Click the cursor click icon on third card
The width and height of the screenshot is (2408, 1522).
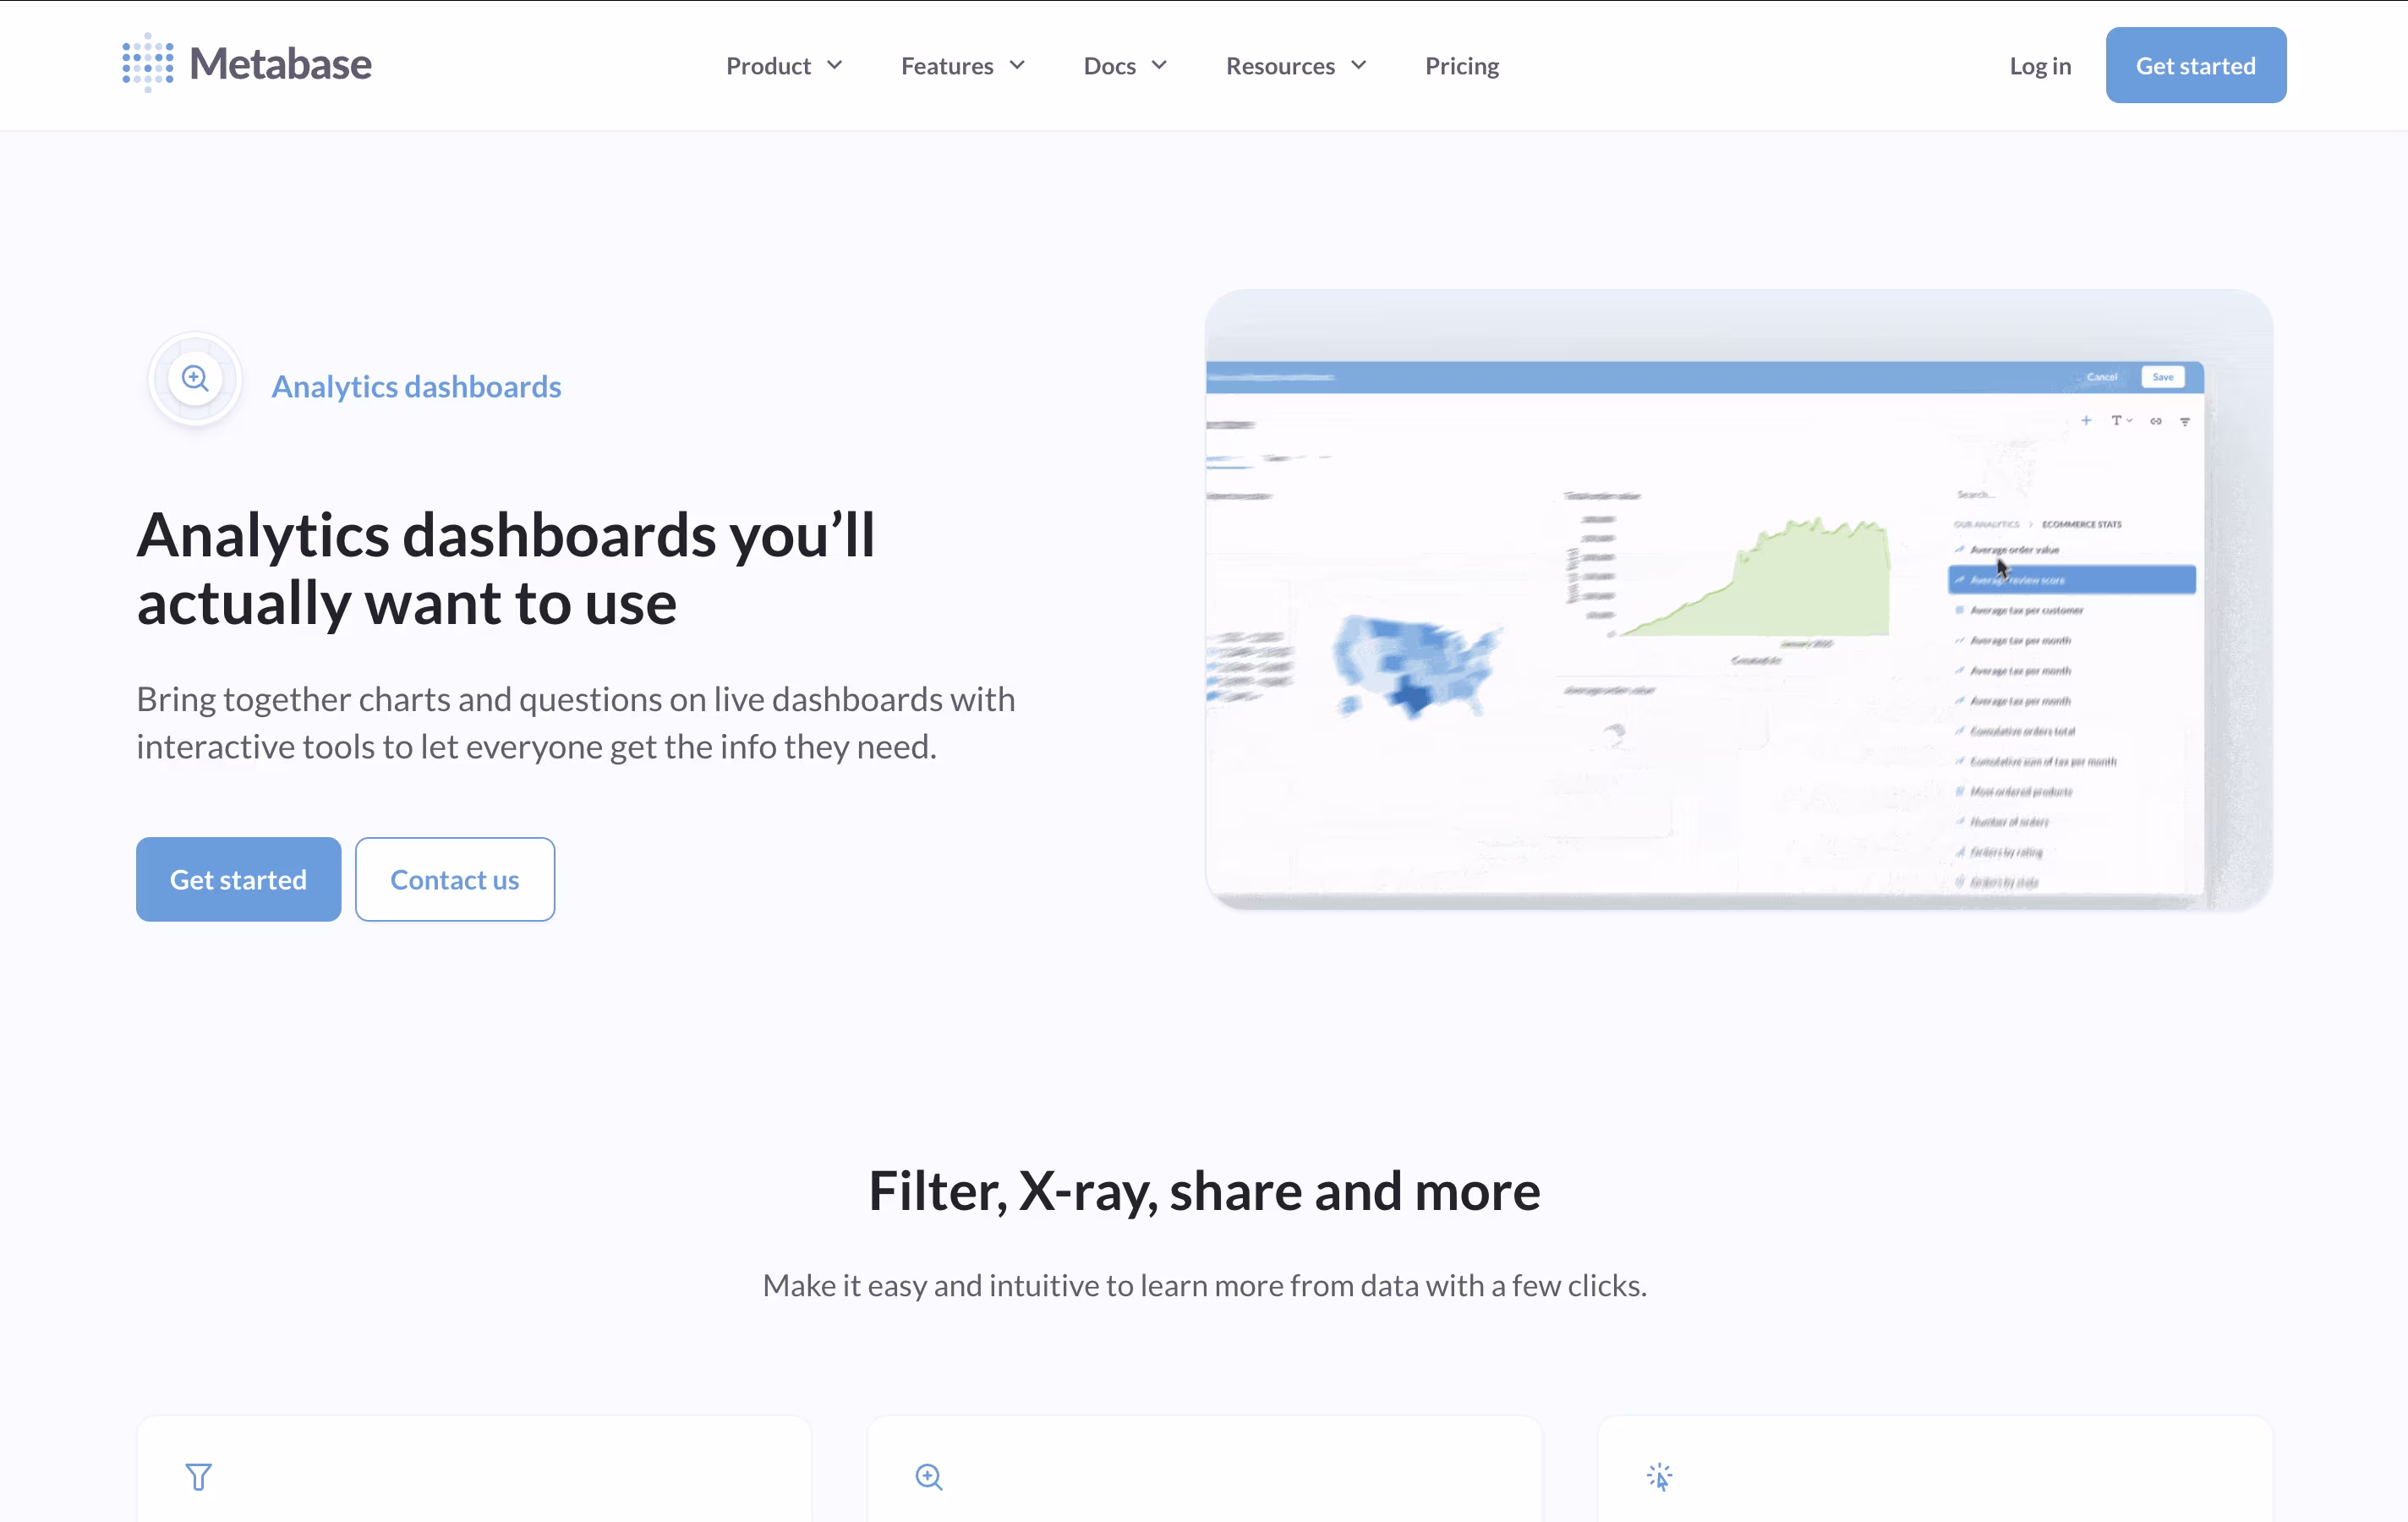point(1659,1476)
